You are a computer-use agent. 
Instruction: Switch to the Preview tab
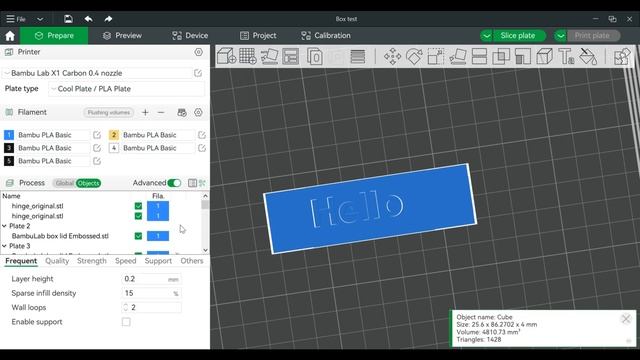click(122, 36)
